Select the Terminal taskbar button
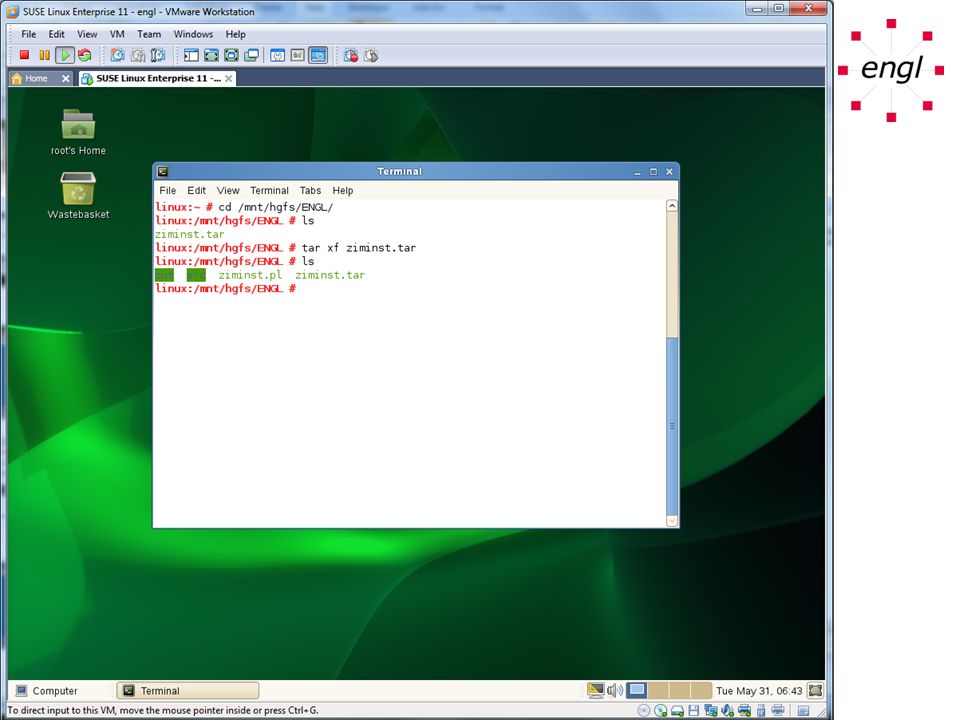Image resolution: width=960 pixels, height=720 pixels. [188, 691]
